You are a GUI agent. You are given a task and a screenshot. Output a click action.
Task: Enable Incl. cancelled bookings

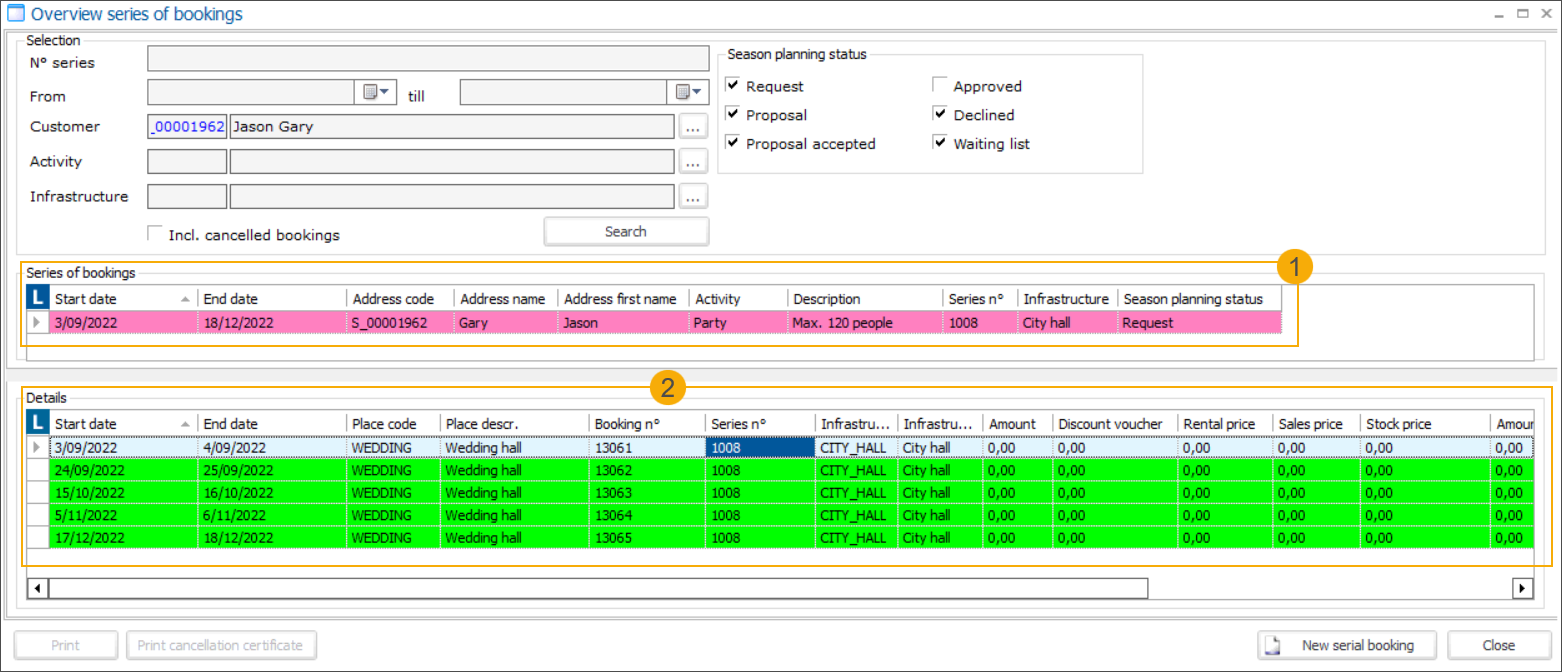[x=155, y=233]
